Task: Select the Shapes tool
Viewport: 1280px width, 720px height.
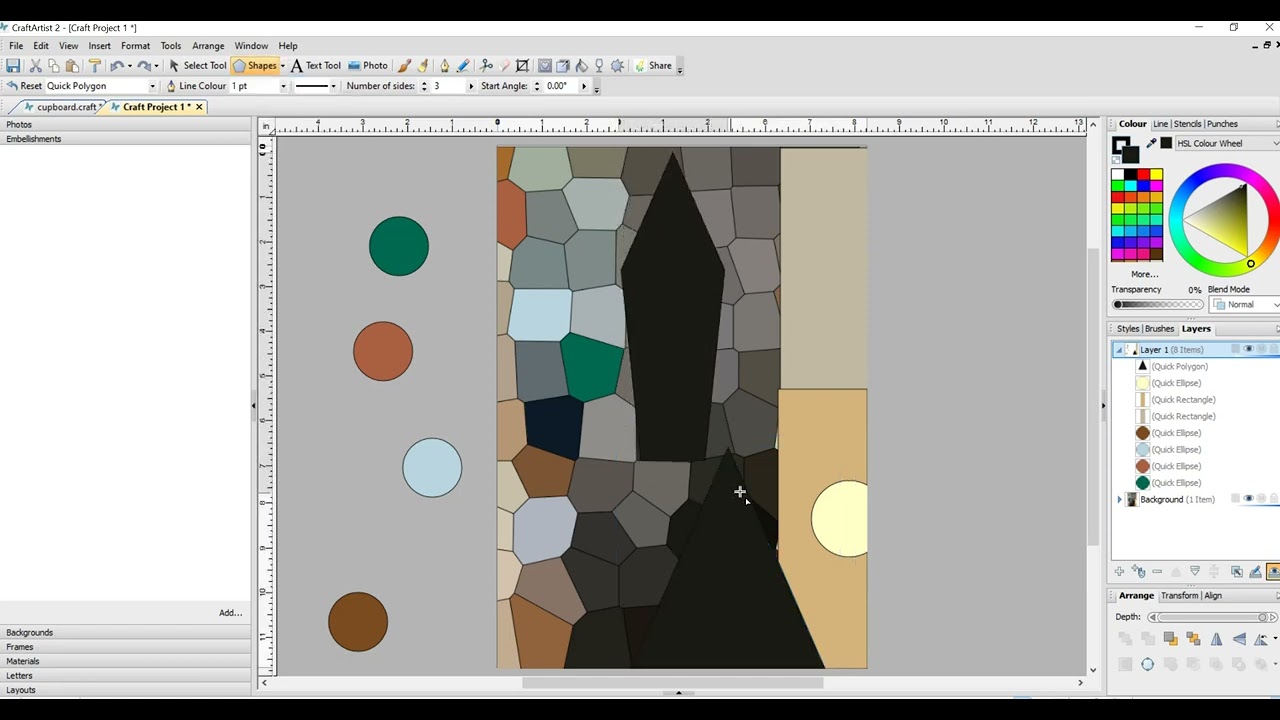Action: (255, 66)
